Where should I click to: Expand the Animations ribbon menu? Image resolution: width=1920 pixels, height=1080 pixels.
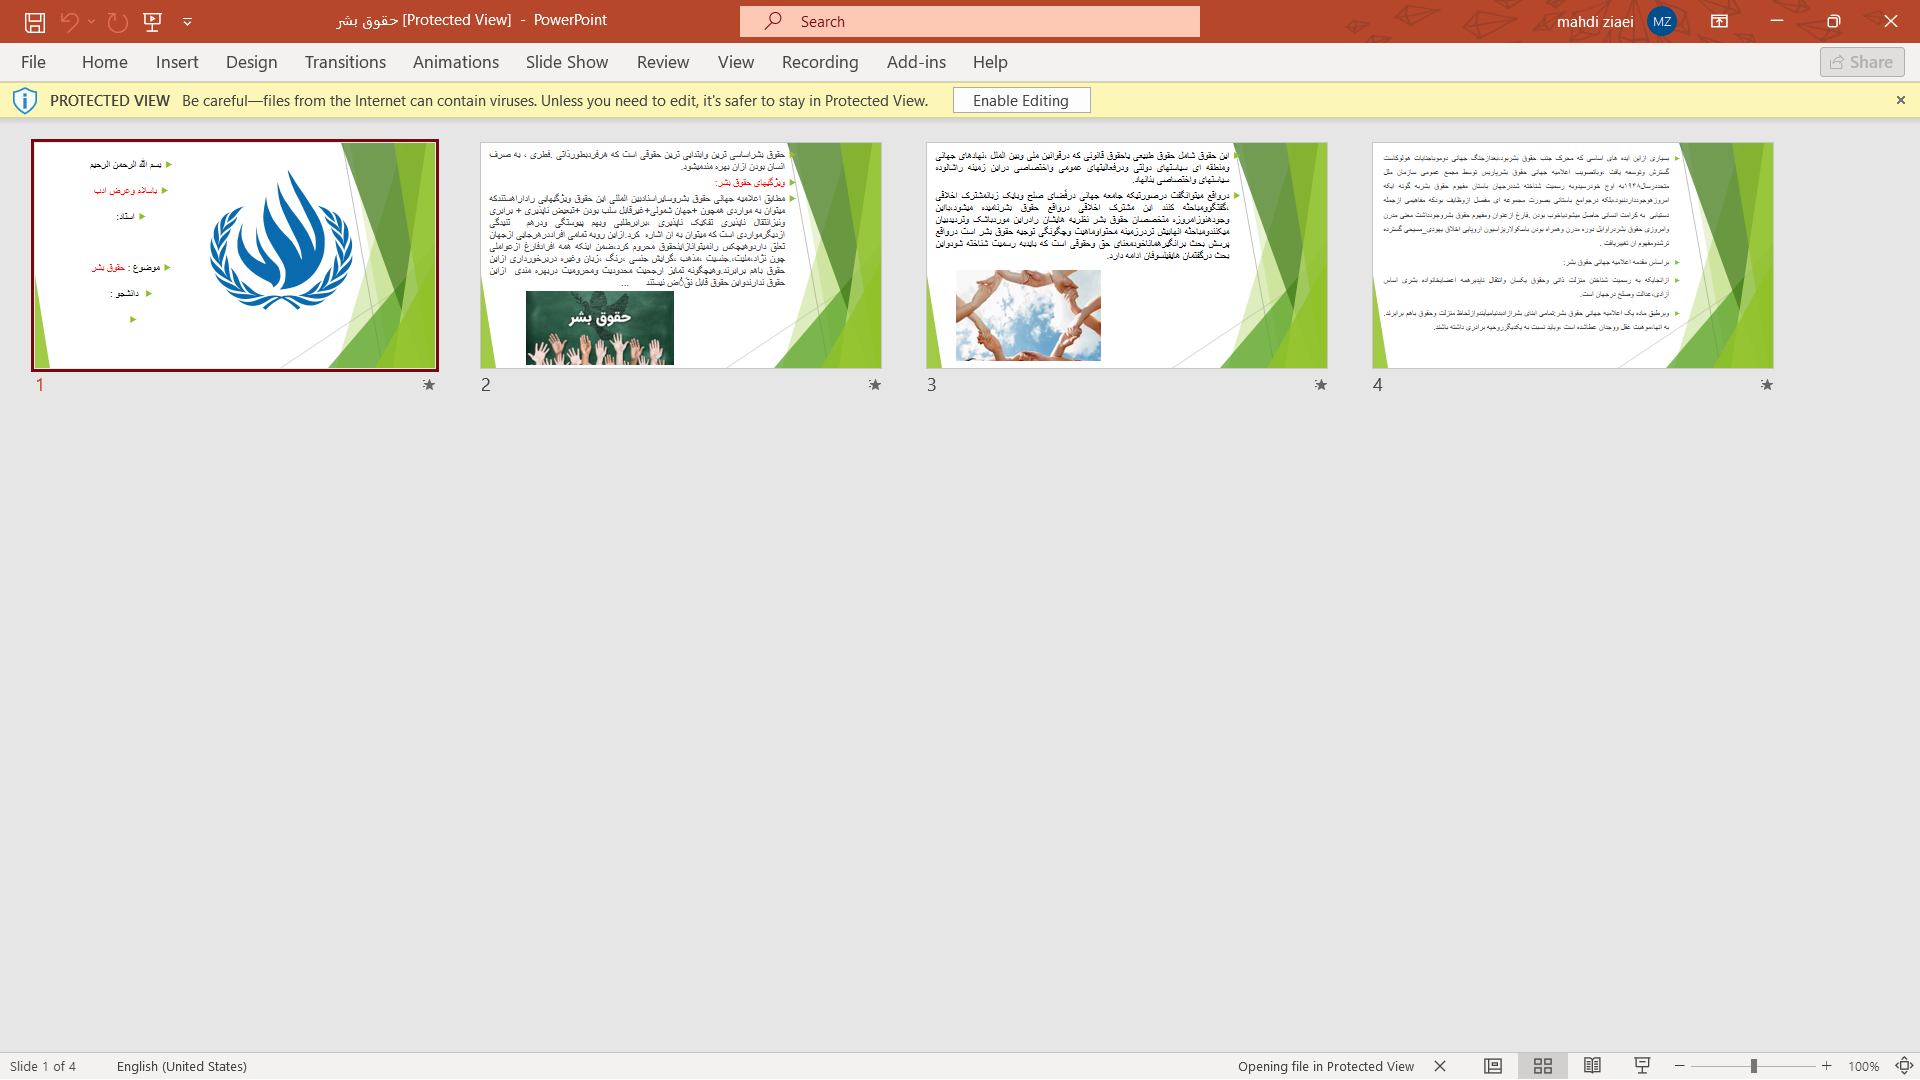[455, 61]
